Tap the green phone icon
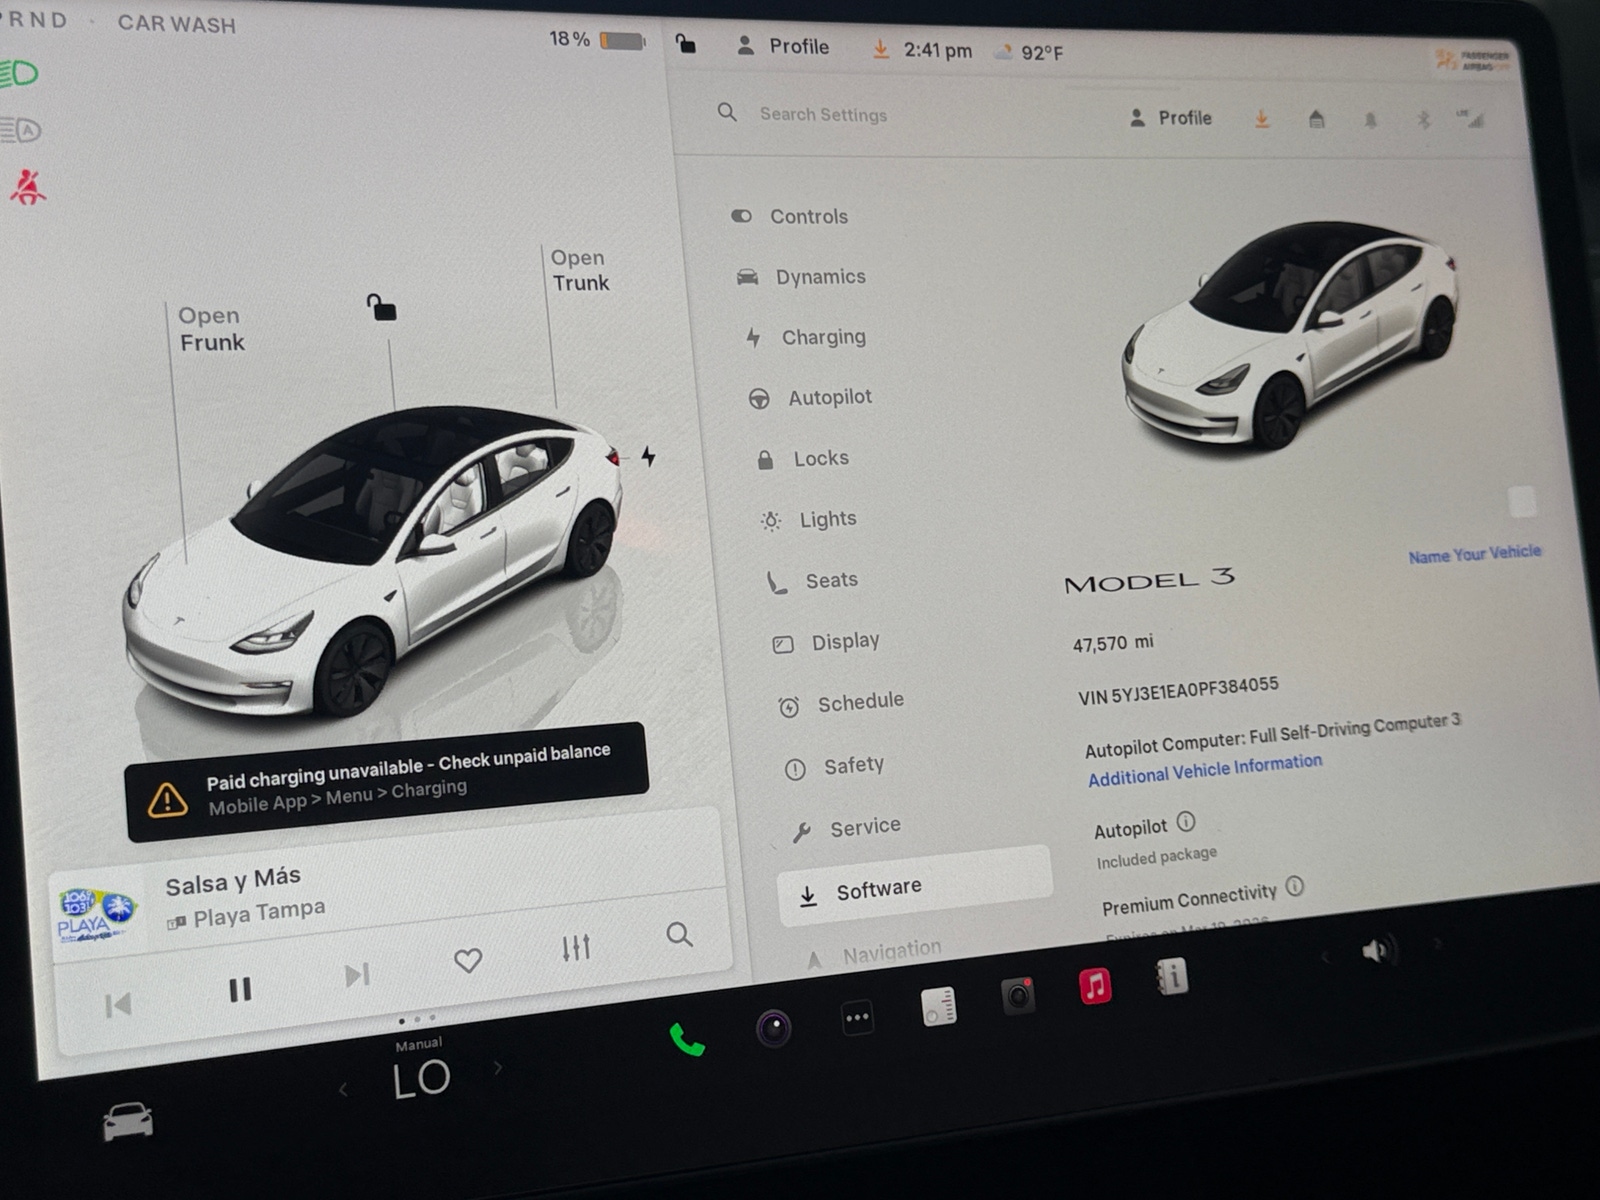This screenshot has height=1200, width=1600. click(687, 1041)
